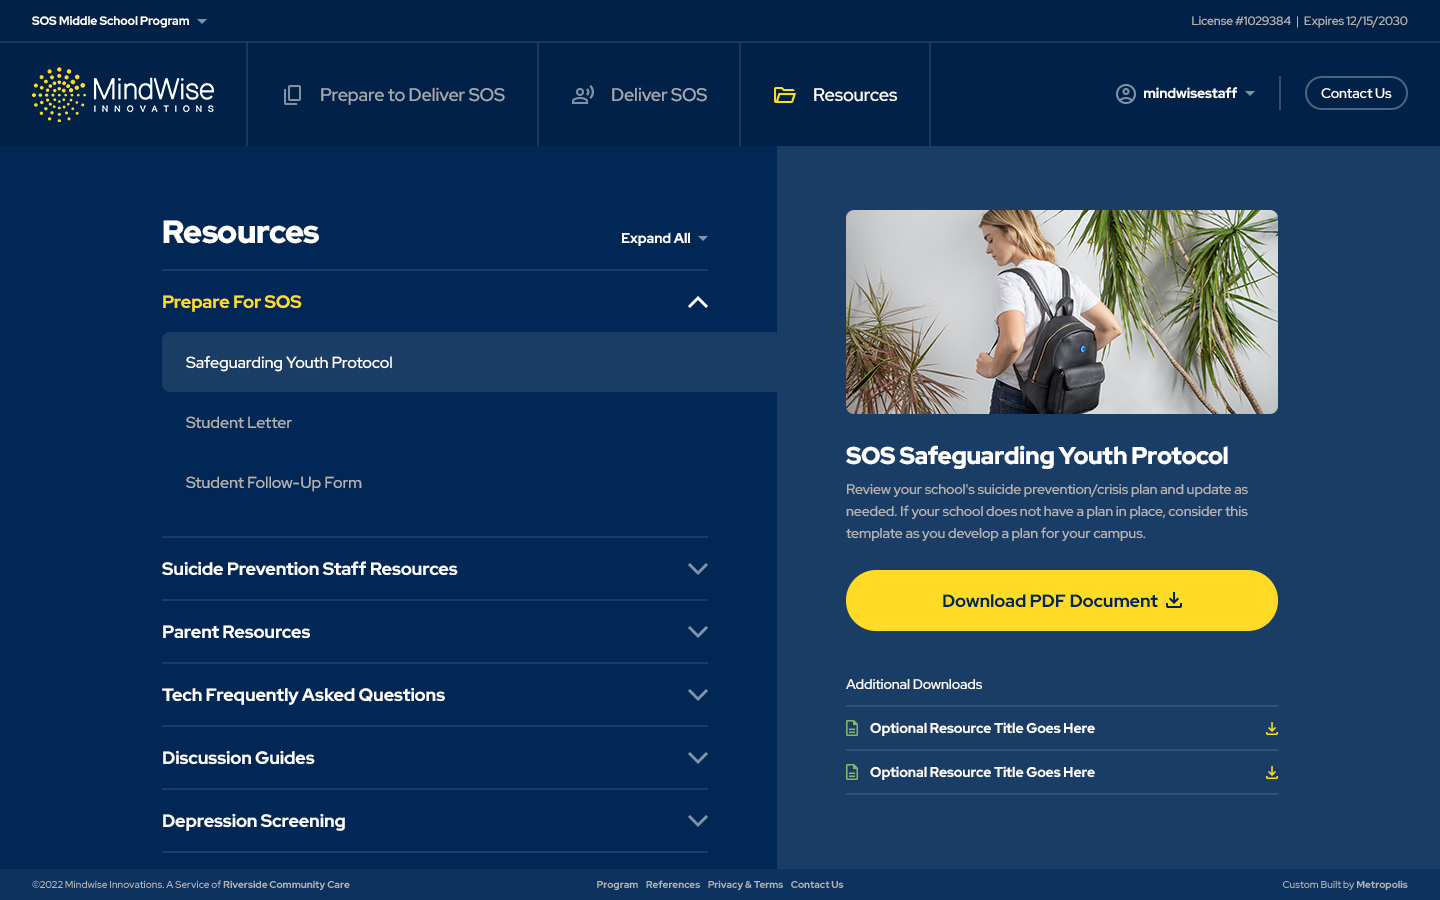Viewport: 1440px width, 900px height.
Task: Click the Resources folder icon
Action: click(785, 95)
